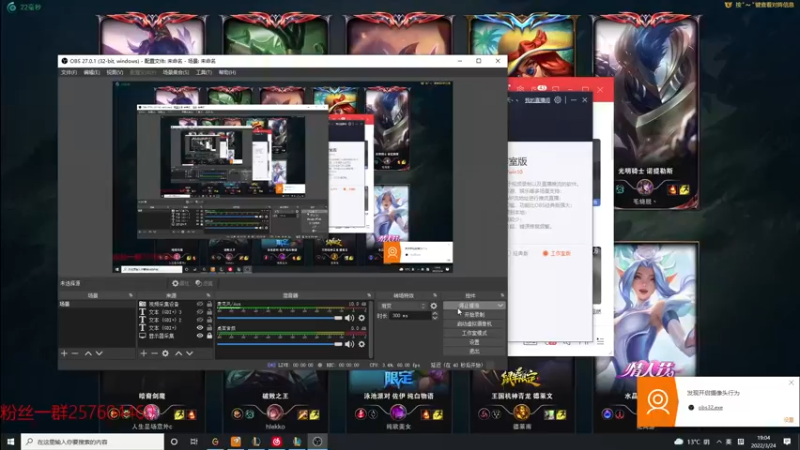Open source properties gear in the sources toolbar
The image size is (800, 450).
pos(165,353)
